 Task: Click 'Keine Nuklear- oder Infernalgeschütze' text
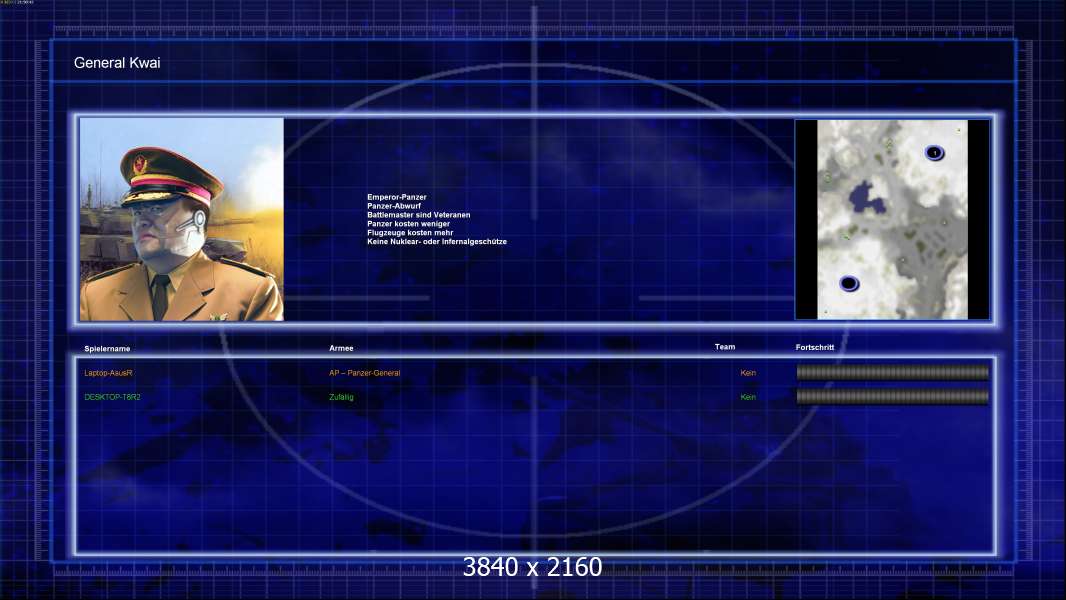pos(437,241)
